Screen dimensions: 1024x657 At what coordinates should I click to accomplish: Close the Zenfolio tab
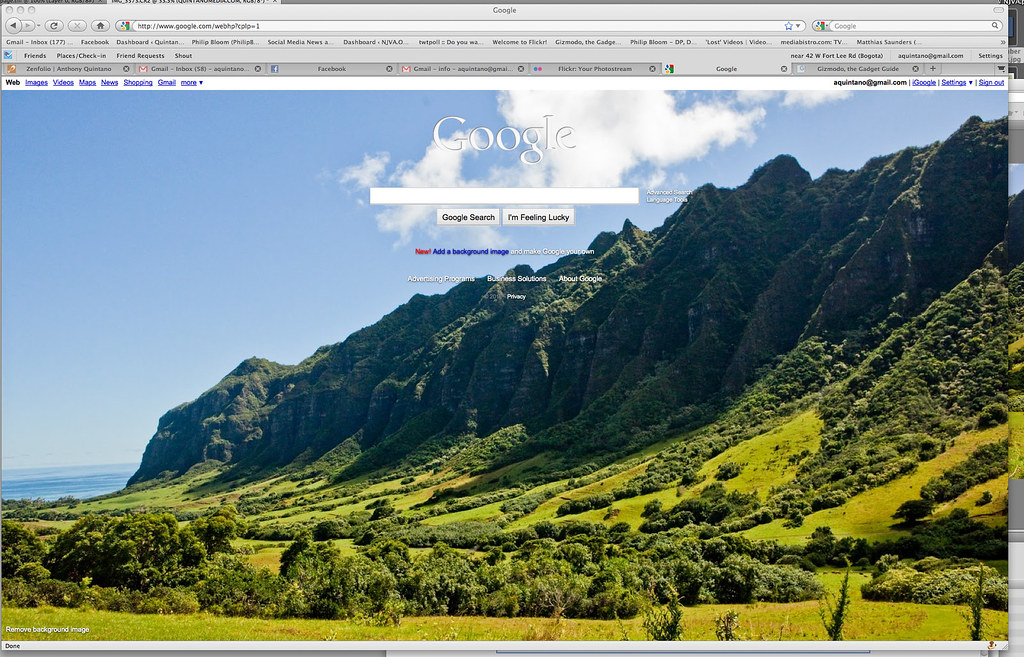point(125,69)
